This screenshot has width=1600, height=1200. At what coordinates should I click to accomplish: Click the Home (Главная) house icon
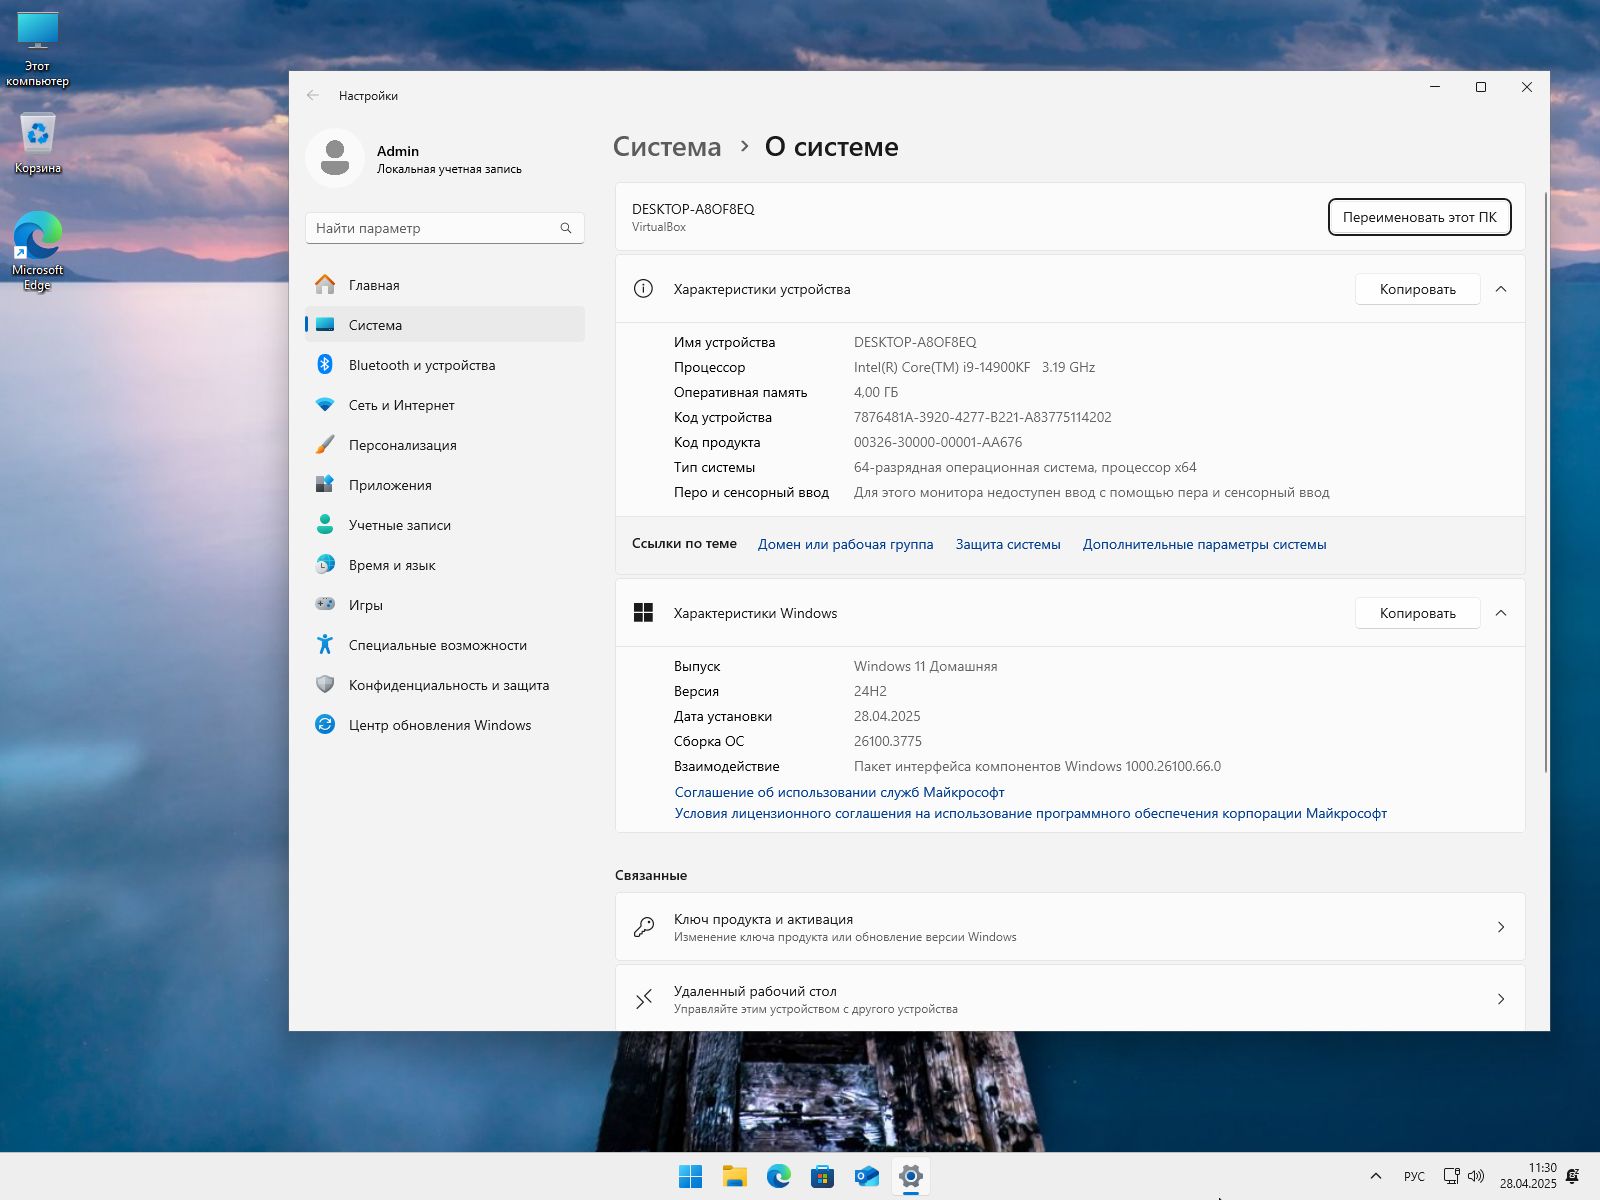325,285
